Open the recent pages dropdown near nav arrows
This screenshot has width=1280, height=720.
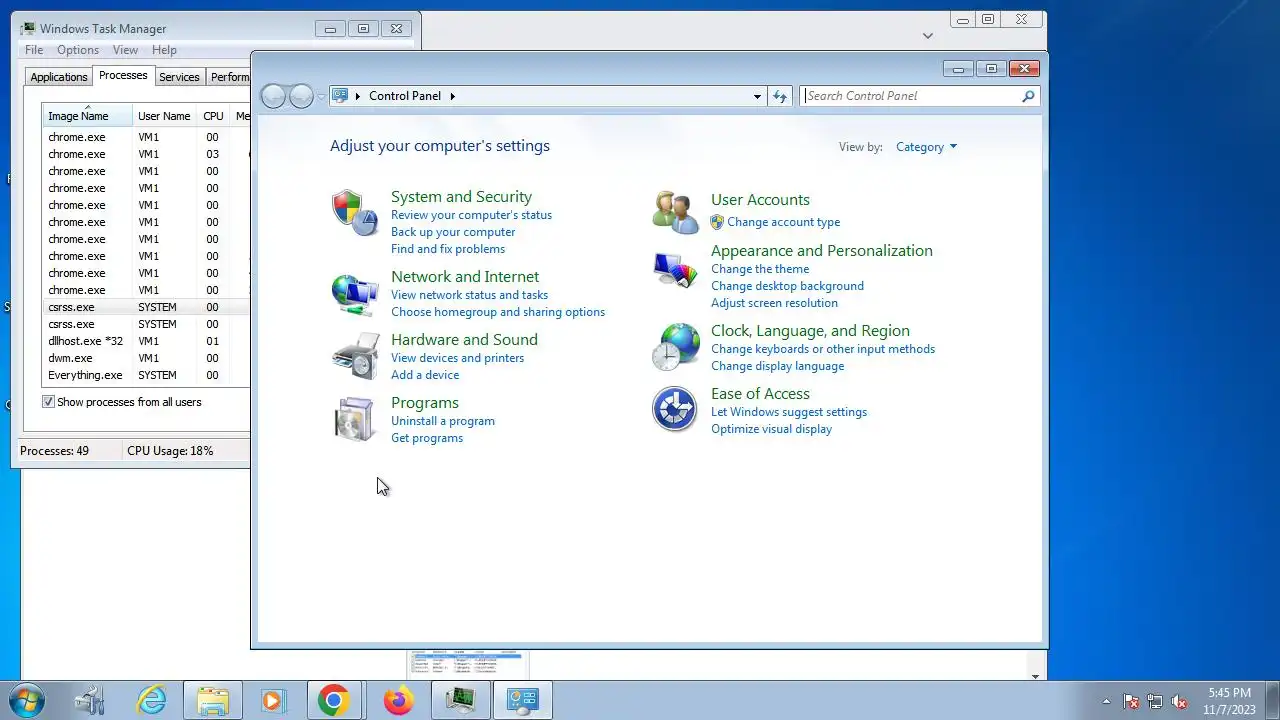tap(320, 96)
